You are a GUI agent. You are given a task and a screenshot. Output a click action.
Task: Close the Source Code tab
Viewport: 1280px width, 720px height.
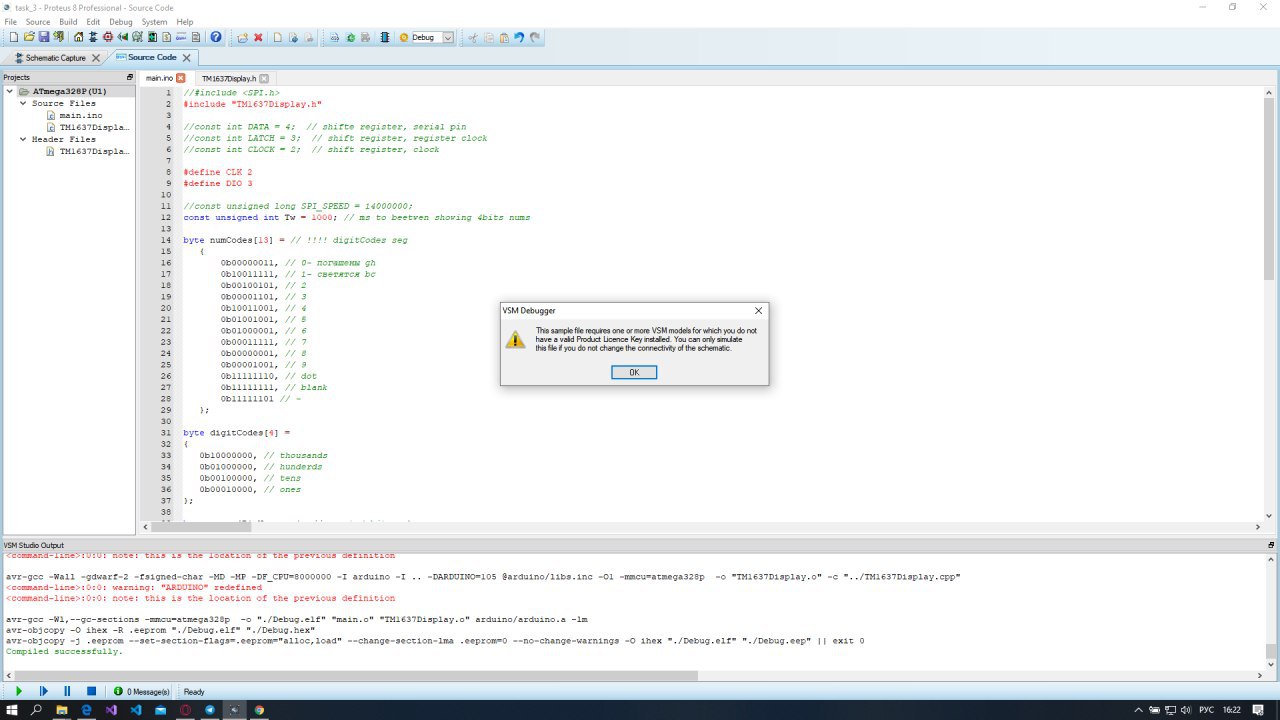186,58
